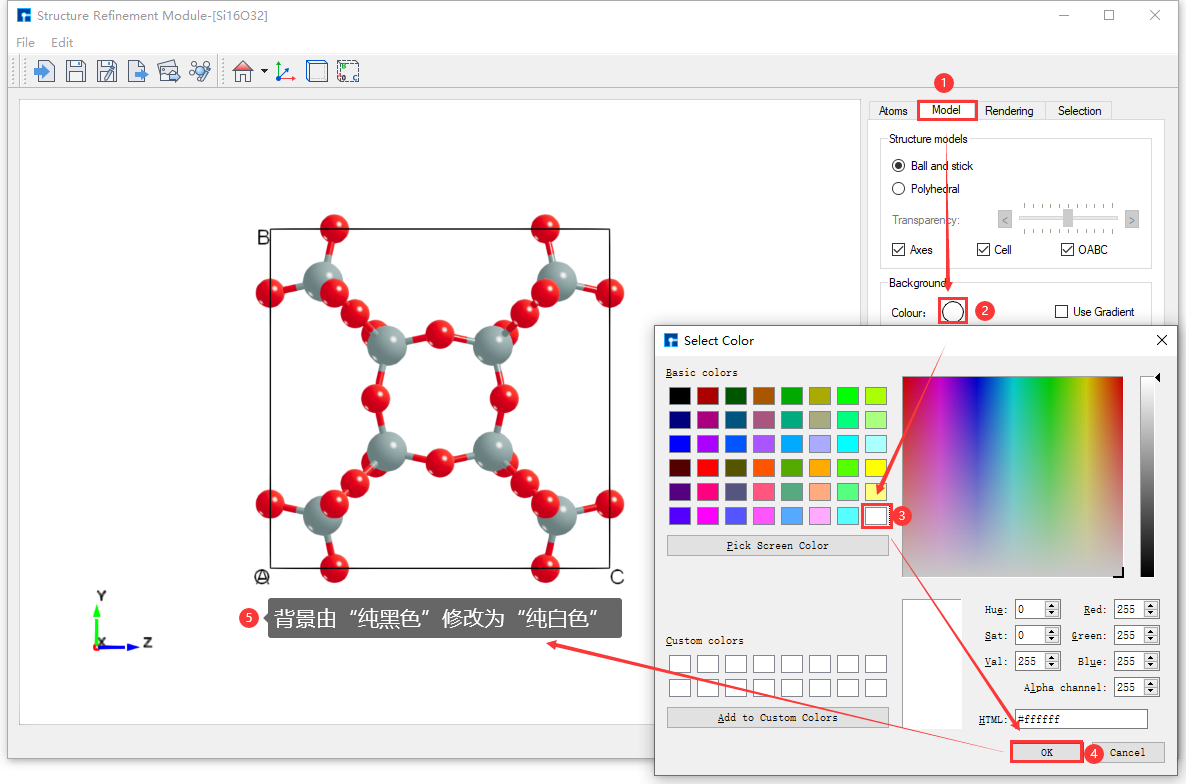1186x784 pixels.
Task: Click the Save toolbar icon
Action: tap(75, 70)
